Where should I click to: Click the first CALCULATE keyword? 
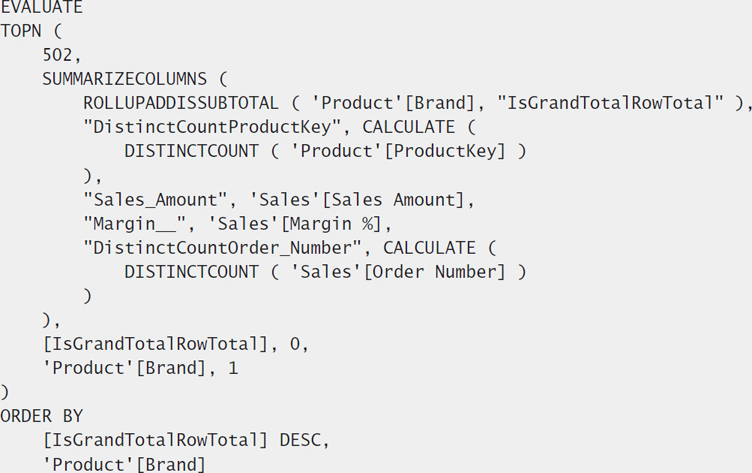409,127
